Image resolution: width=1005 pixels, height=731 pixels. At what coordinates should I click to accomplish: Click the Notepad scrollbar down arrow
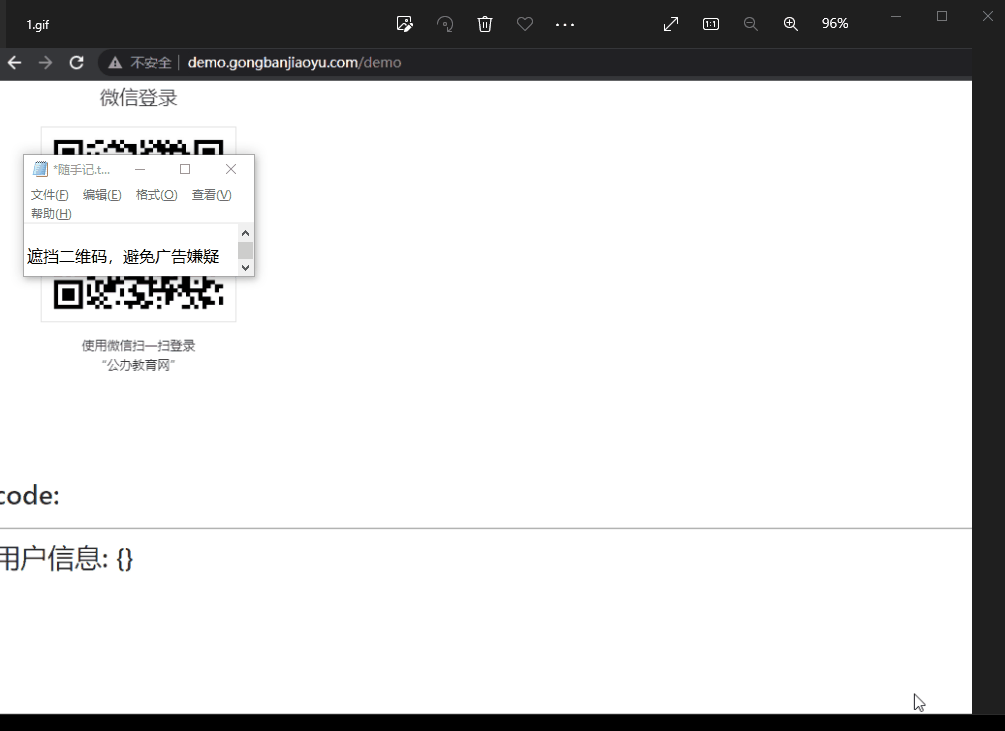pyautogui.click(x=244, y=266)
